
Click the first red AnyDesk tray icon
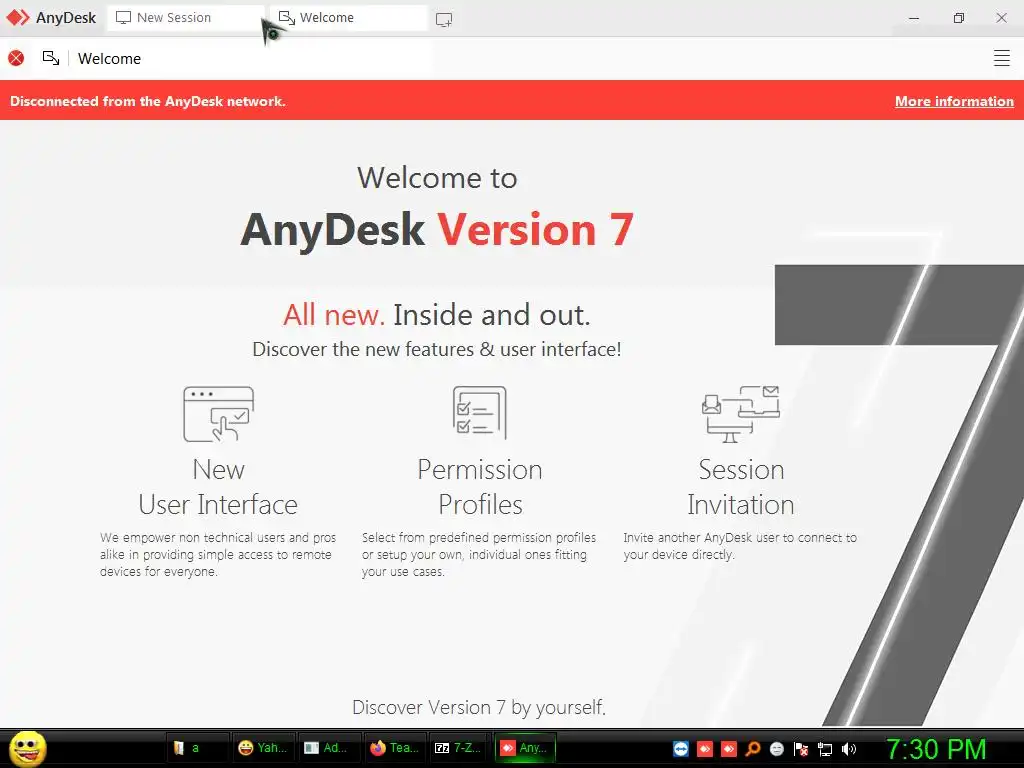705,749
